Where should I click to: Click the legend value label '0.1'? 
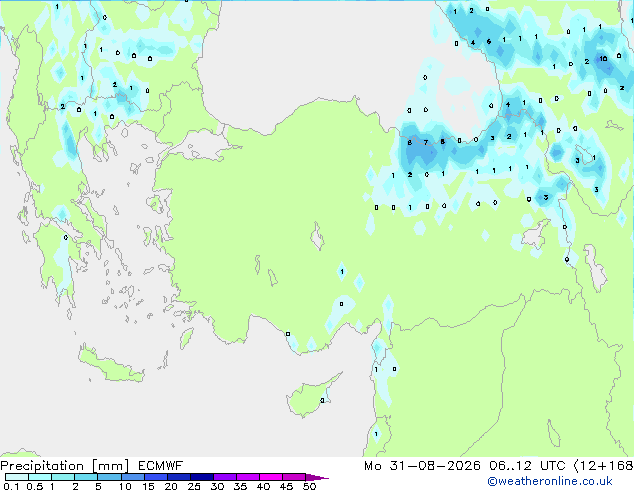click(x=11, y=486)
